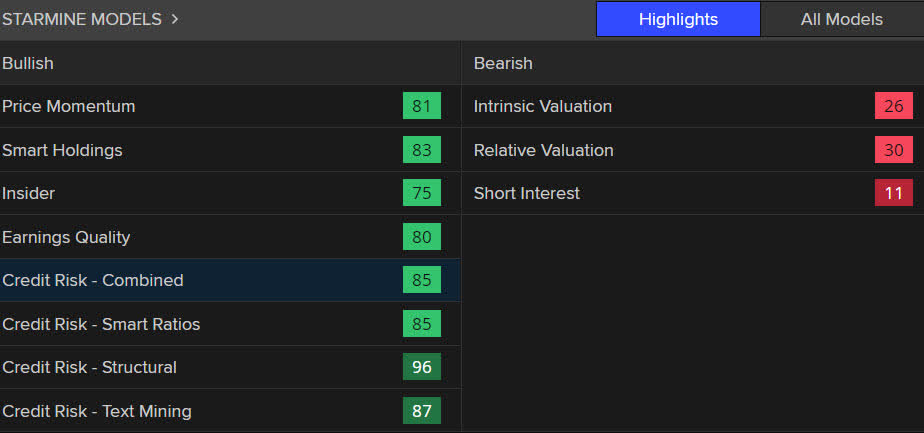Click the dark red 11 Short Interest score
This screenshot has width=924, height=433.
tap(894, 193)
